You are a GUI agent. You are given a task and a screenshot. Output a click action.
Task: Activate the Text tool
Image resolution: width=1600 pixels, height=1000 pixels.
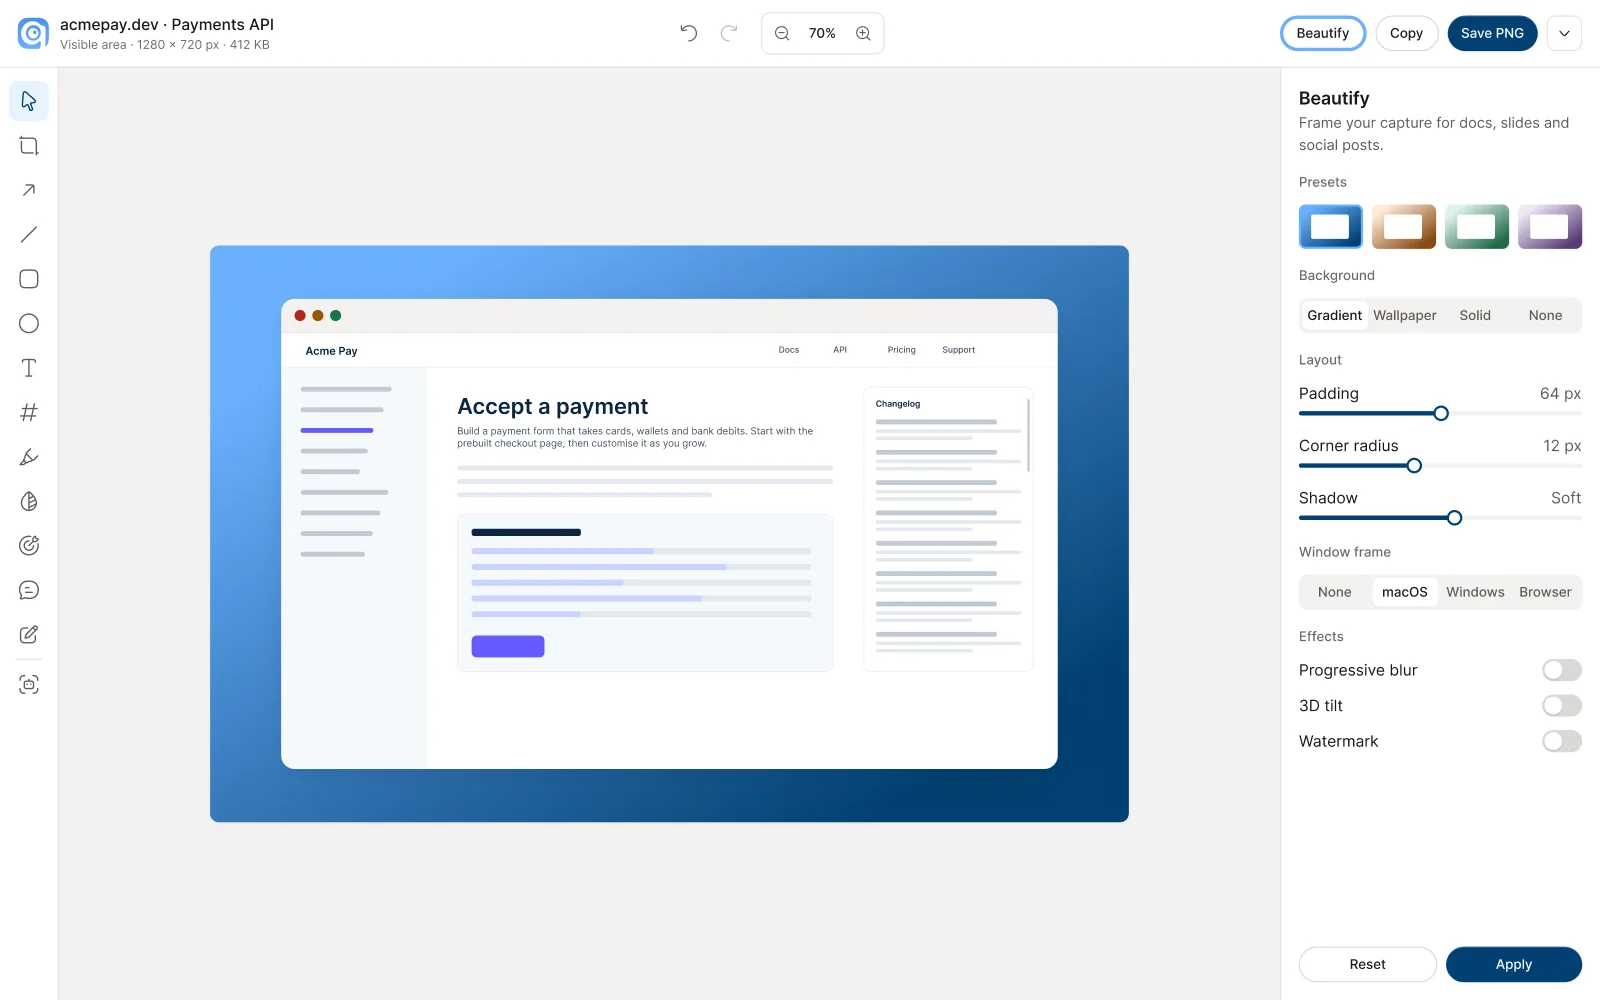(x=29, y=368)
